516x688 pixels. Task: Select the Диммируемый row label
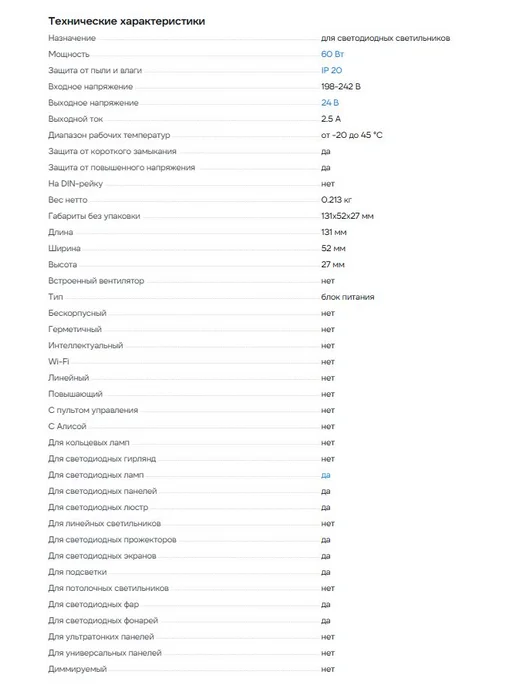click(77, 669)
